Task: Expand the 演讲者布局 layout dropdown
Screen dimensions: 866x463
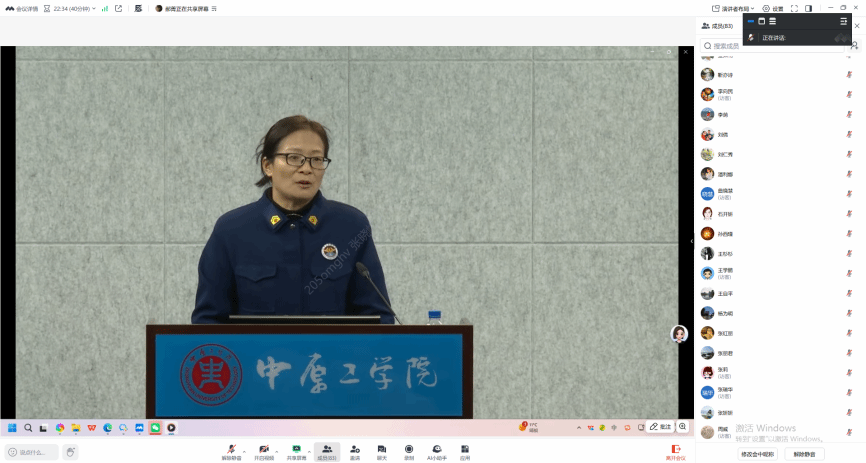Action: pos(736,8)
